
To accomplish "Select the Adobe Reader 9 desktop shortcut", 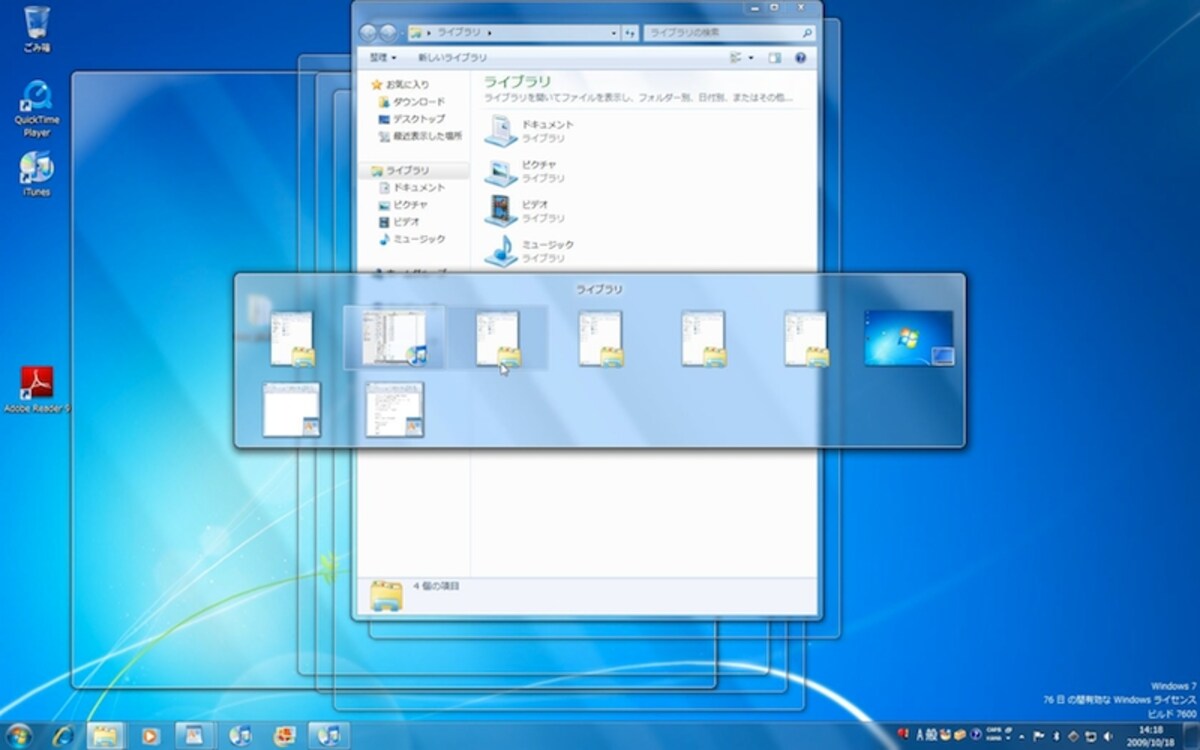I will click(x=37, y=390).
